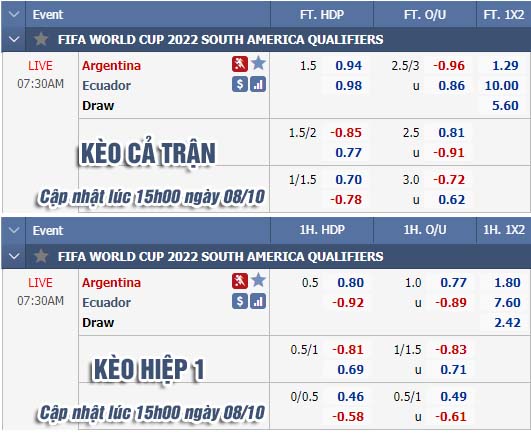Screen dimensions: 531x433
Task: Open live stream icon in first-half Argentina row
Action: coord(240,281)
